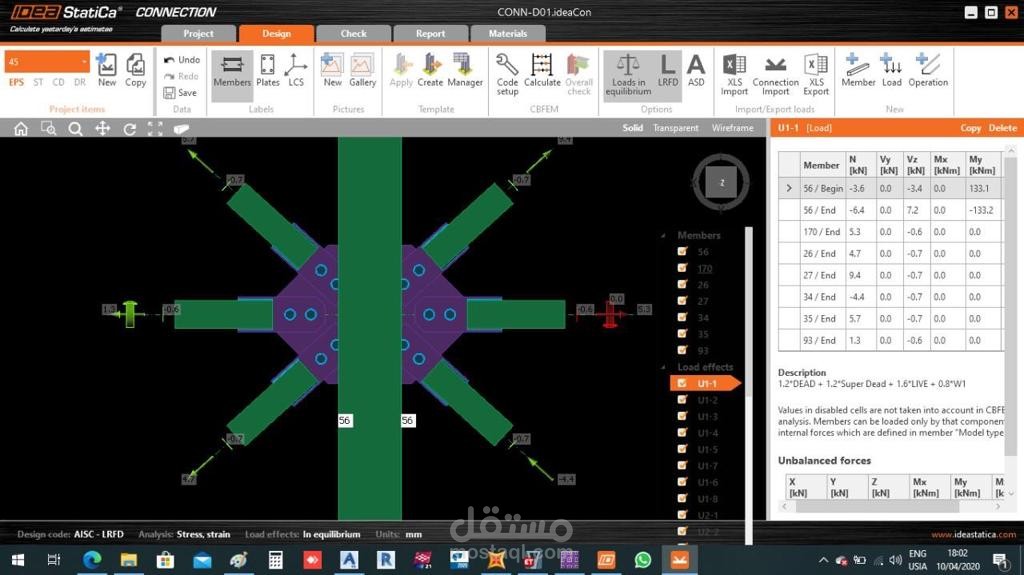Open the www.ideastatica.com link
Image resolution: width=1024 pixels, height=575 pixels.
pos(974,534)
